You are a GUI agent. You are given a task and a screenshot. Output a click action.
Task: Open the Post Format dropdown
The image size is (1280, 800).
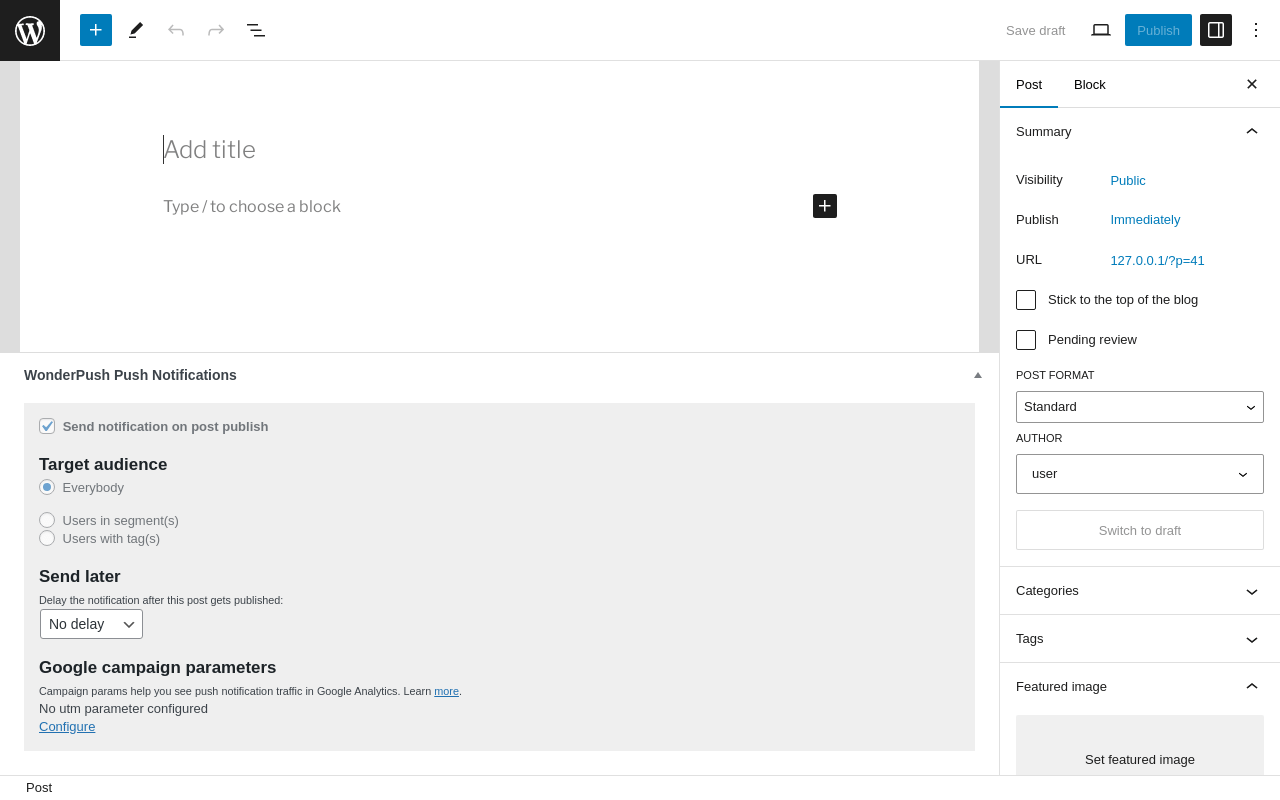coord(1140,407)
